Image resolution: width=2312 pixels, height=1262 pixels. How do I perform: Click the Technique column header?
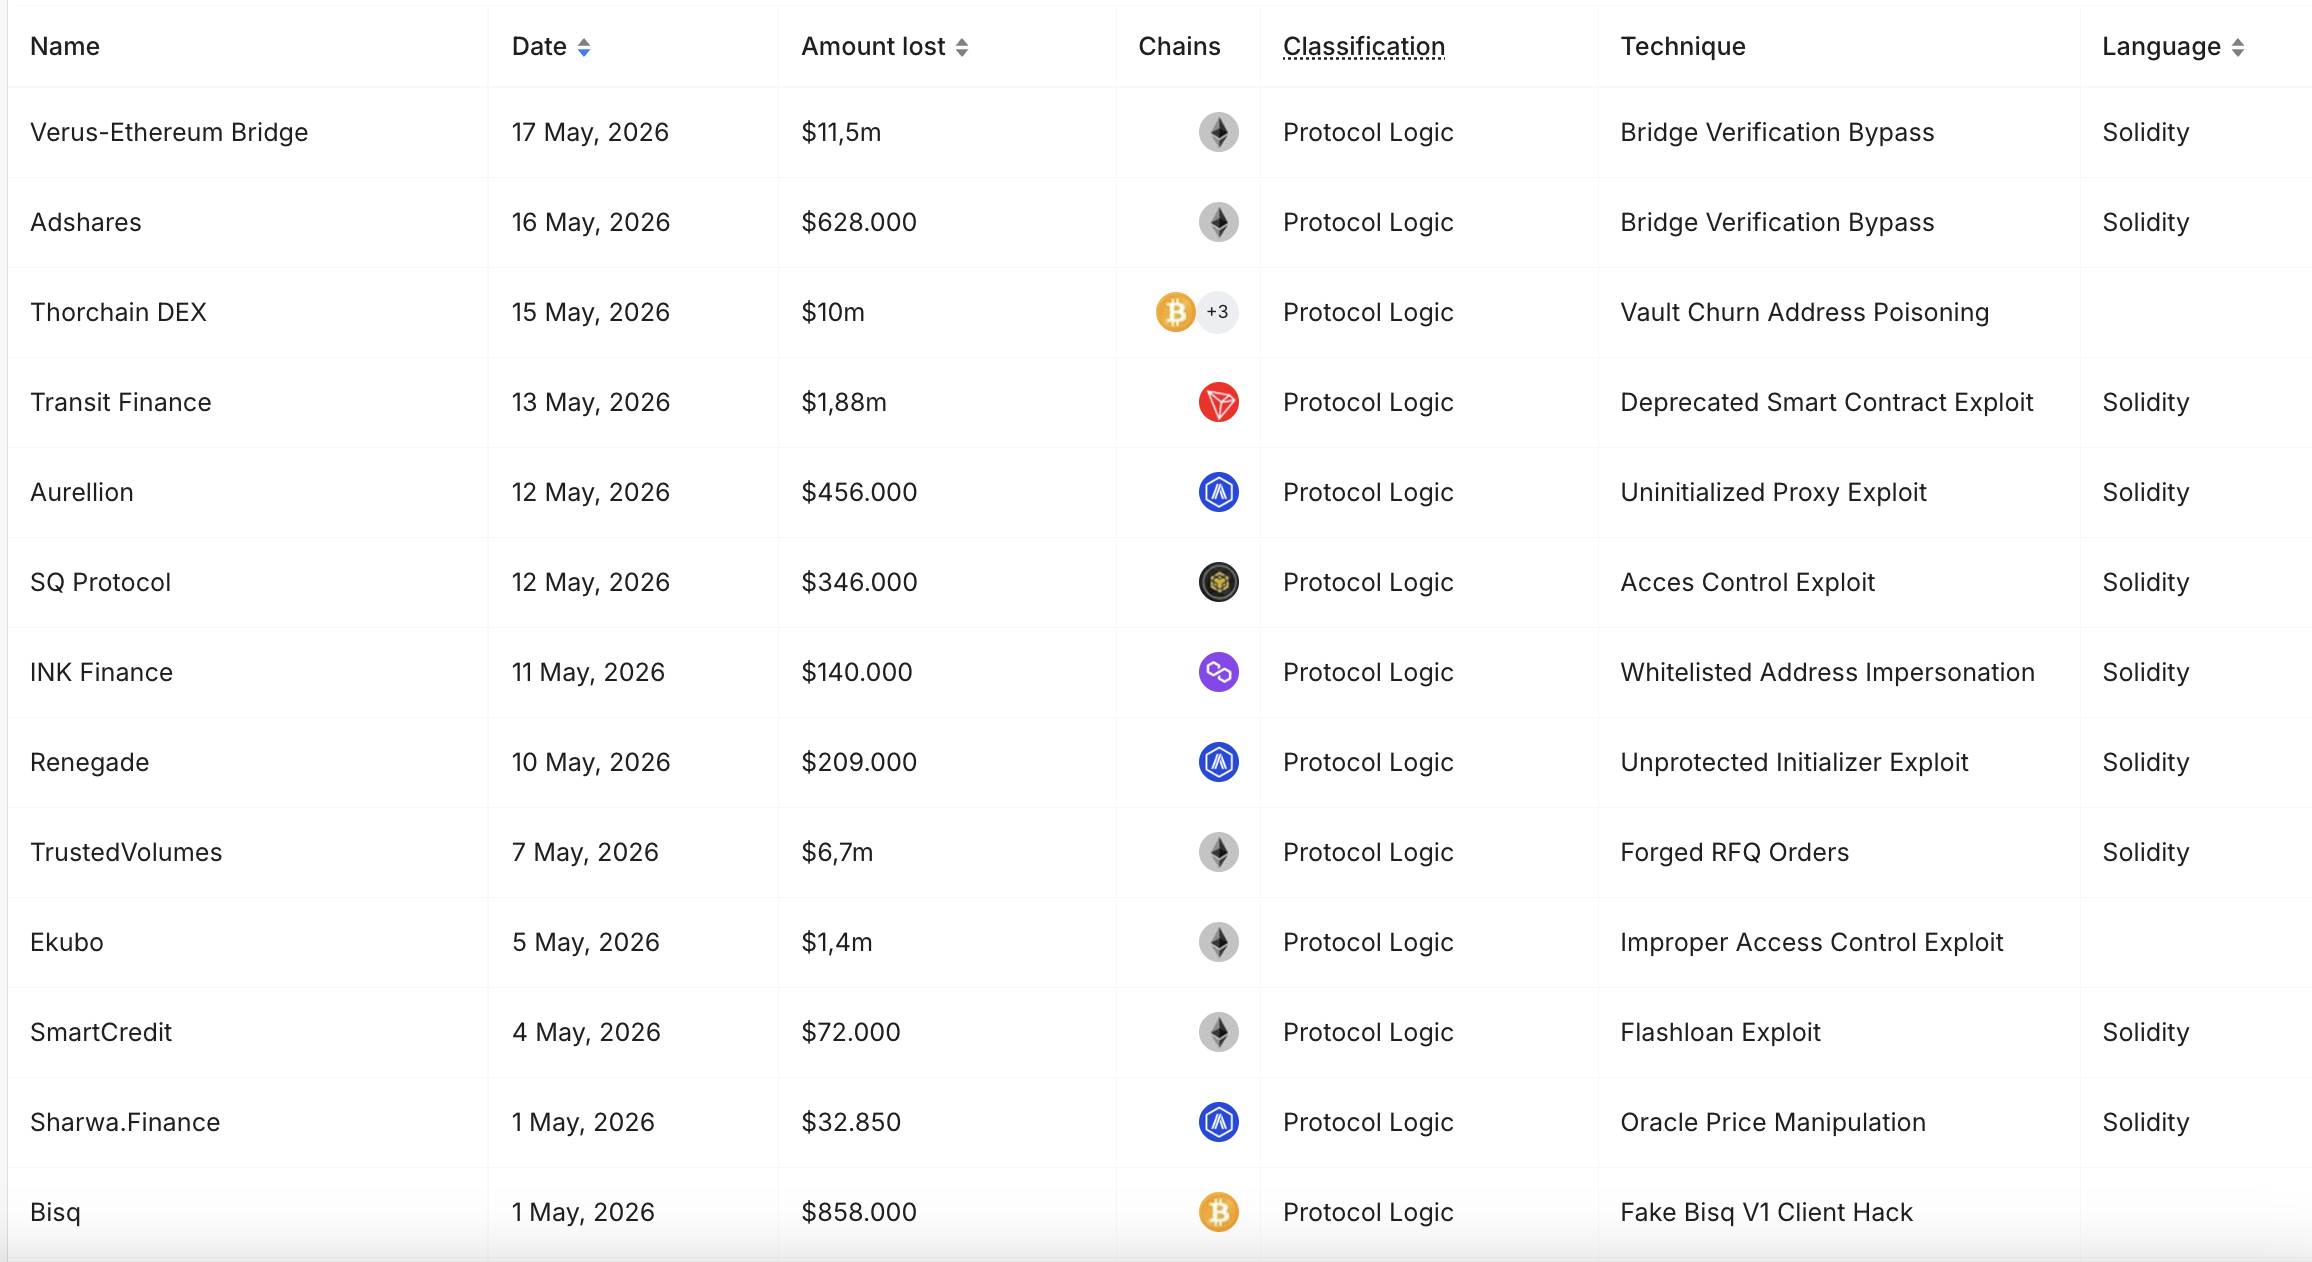pyautogui.click(x=1683, y=47)
